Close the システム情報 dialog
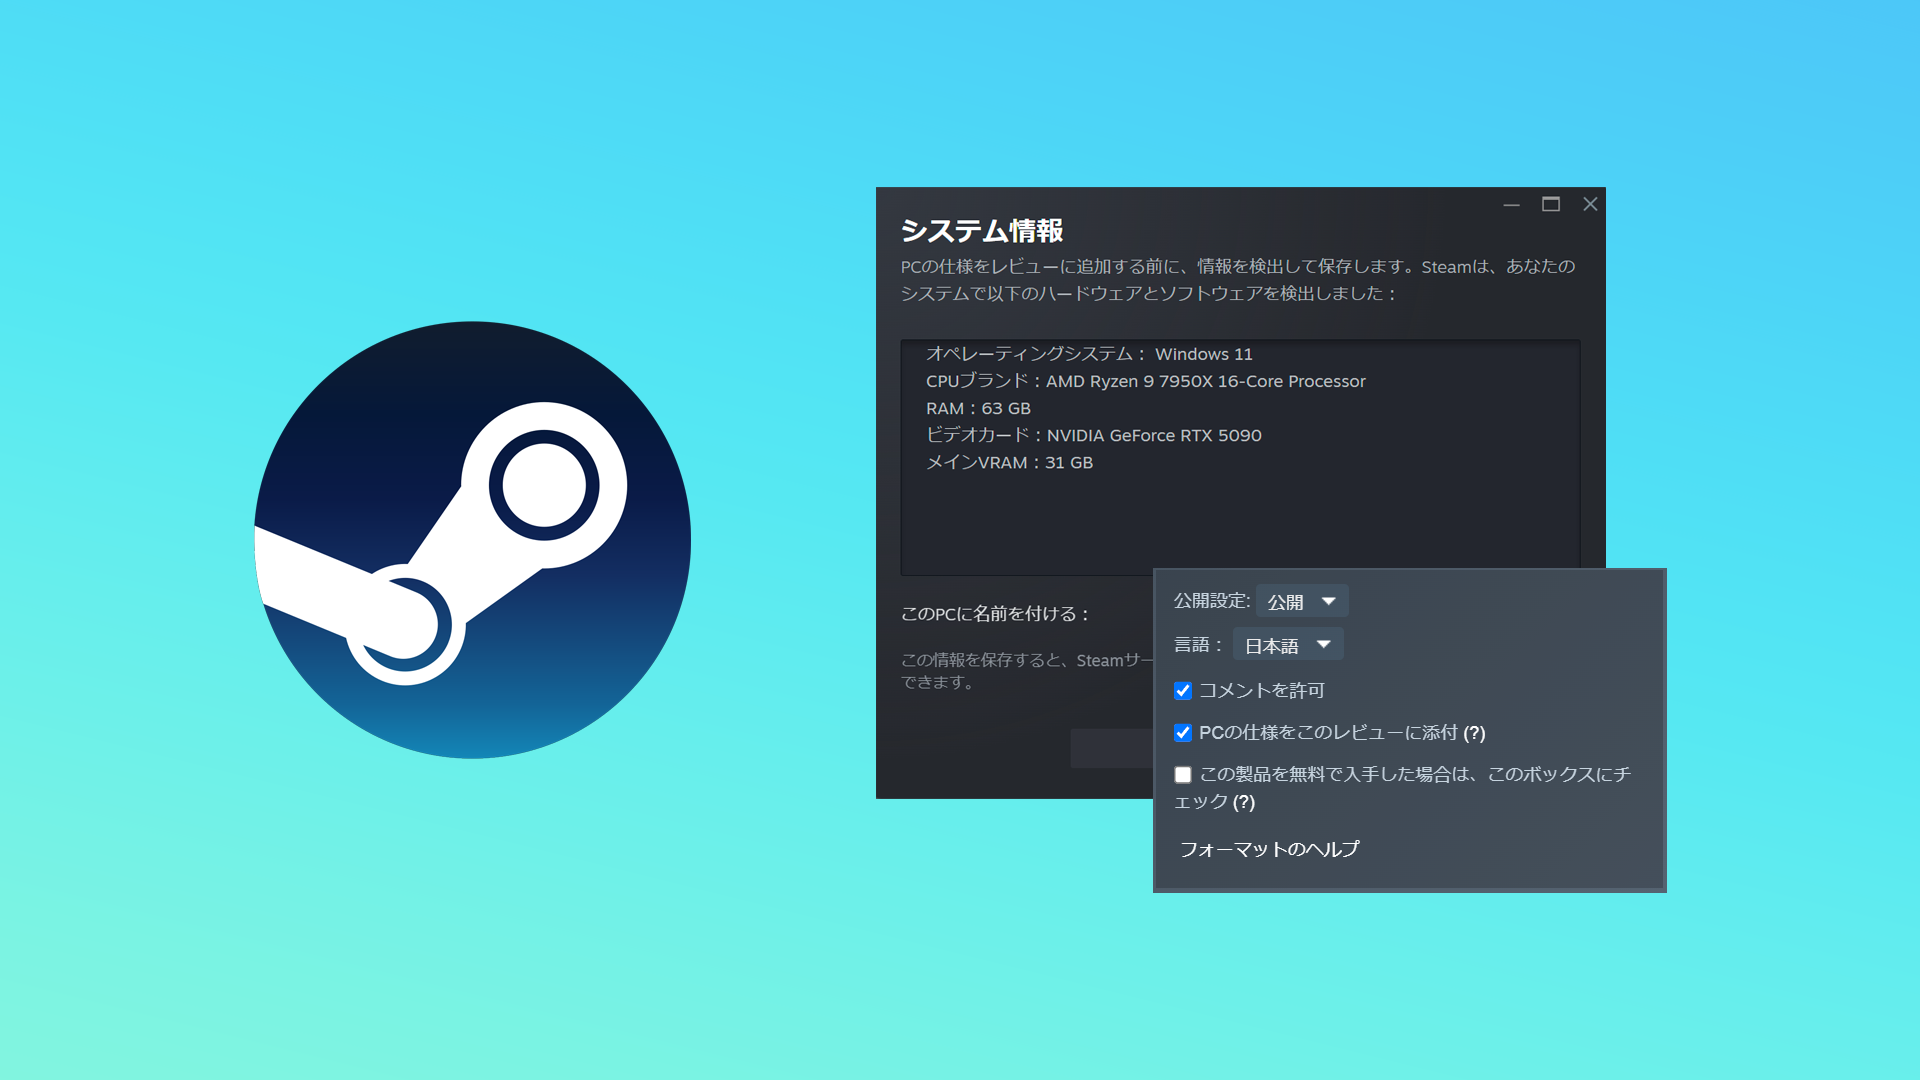Image resolution: width=1920 pixels, height=1080 pixels. tap(1590, 204)
